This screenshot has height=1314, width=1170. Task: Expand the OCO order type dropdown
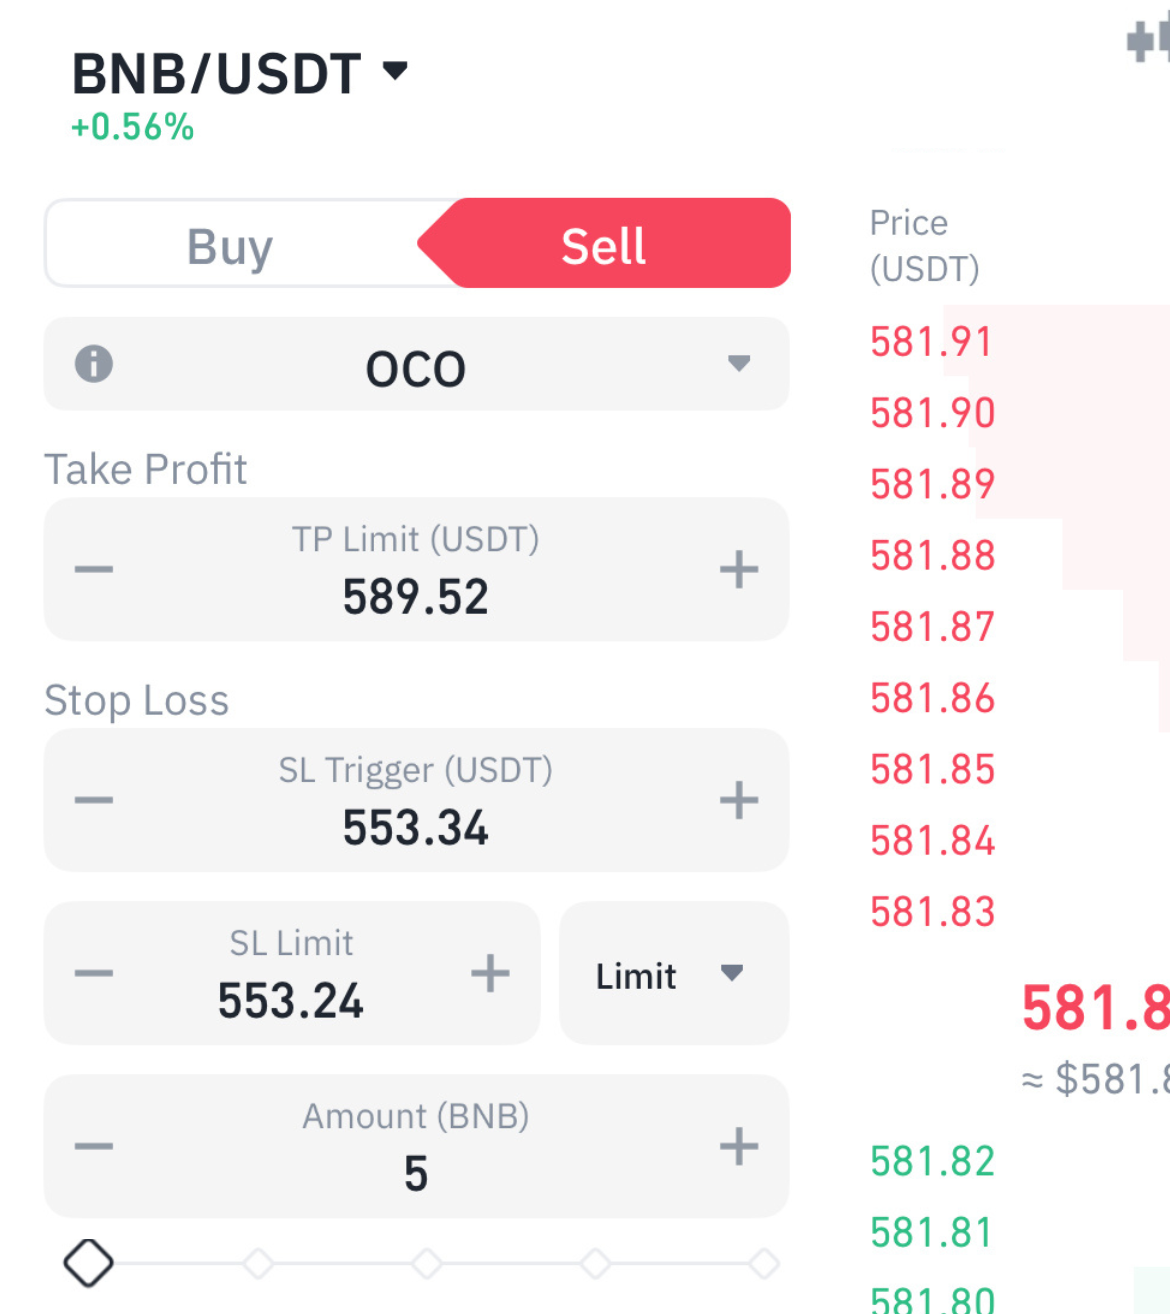(x=738, y=364)
